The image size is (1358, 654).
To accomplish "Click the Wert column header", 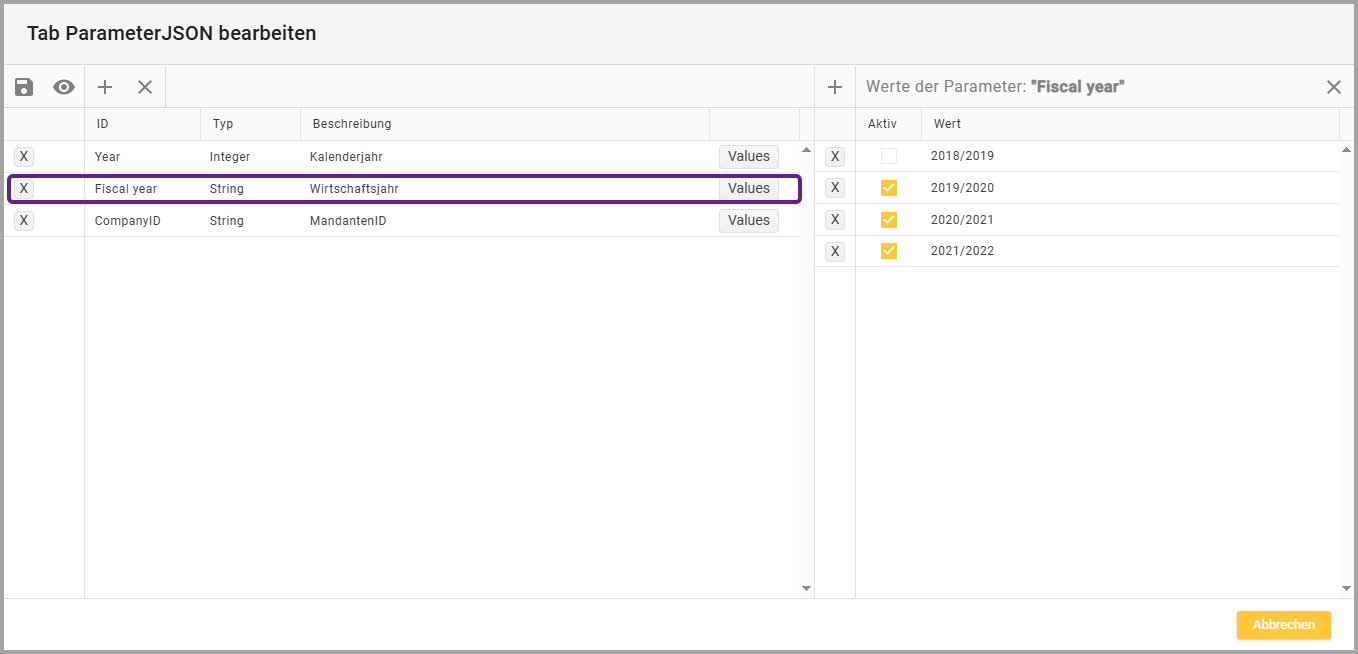I will (947, 124).
